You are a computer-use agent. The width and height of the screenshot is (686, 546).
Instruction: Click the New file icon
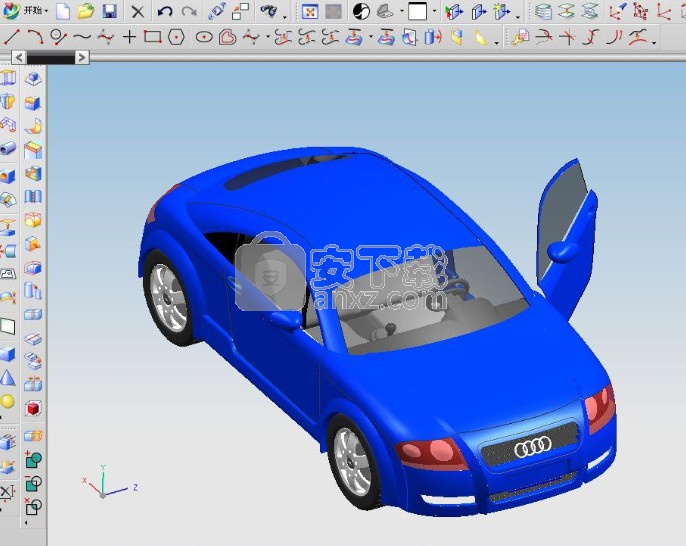tap(64, 12)
